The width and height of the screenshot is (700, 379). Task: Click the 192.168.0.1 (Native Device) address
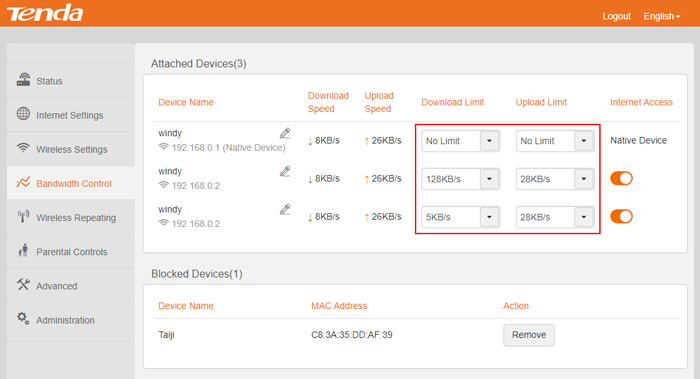pyautogui.click(x=229, y=147)
